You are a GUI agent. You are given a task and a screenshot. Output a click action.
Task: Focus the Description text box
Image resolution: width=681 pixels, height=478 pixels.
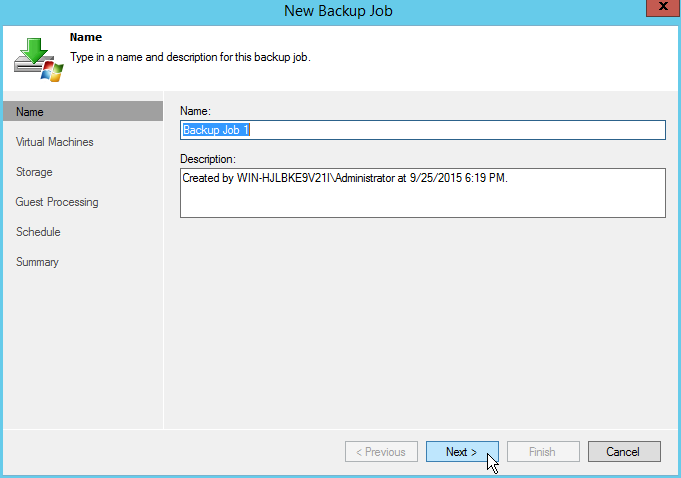[x=422, y=192]
